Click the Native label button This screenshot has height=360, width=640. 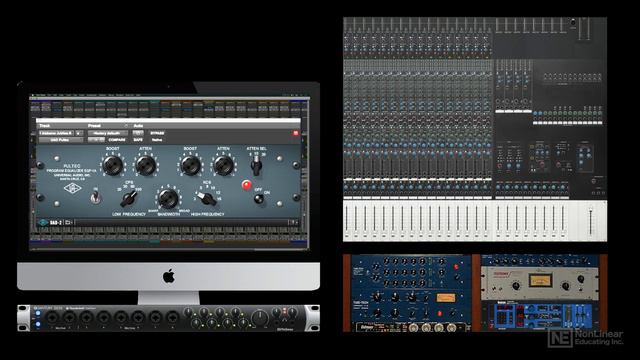tap(157, 140)
